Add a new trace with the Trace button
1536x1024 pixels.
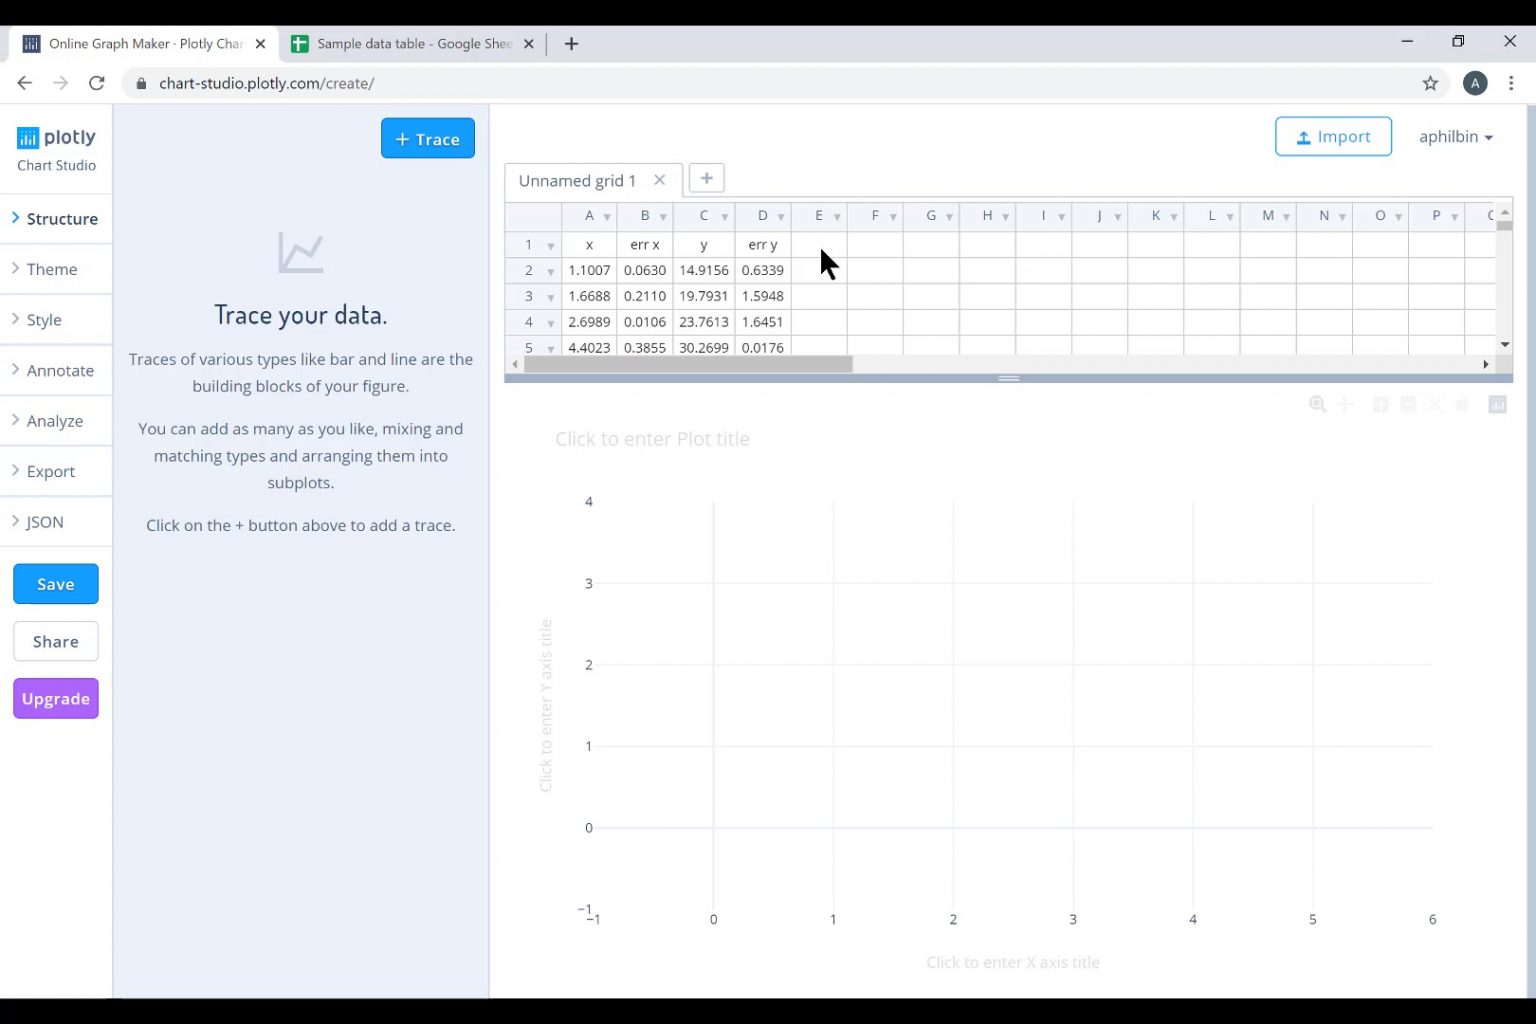point(427,138)
